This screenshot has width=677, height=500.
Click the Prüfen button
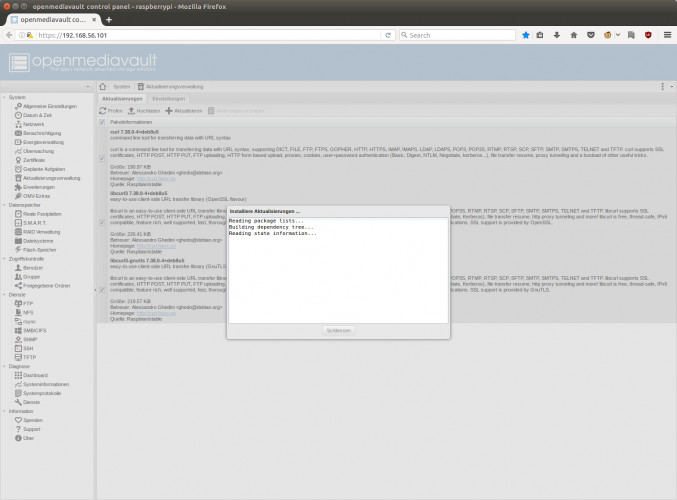pyautogui.click(x=111, y=111)
